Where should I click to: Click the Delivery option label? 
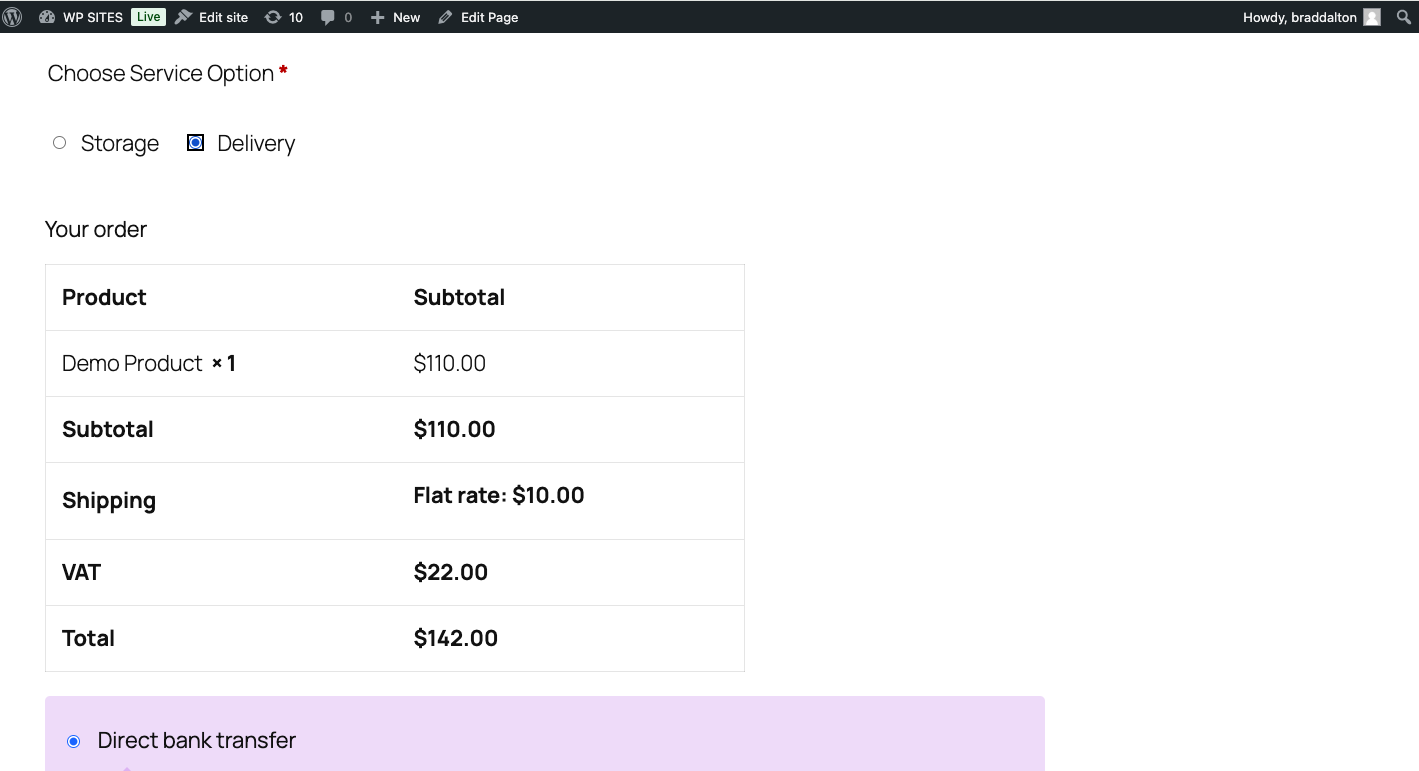click(256, 144)
